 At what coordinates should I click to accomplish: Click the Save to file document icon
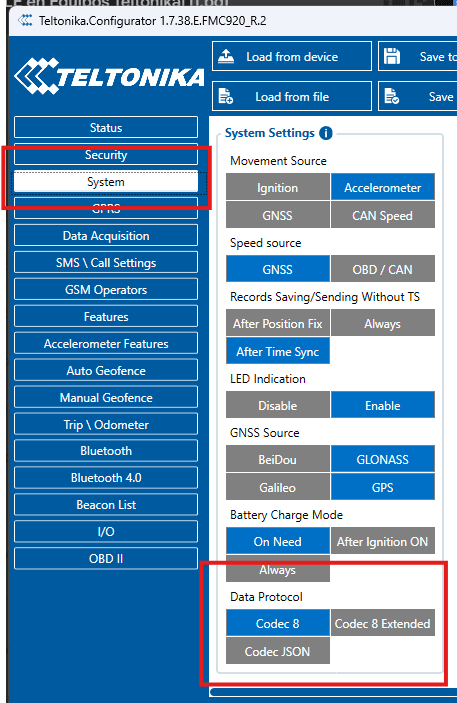coord(392,96)
